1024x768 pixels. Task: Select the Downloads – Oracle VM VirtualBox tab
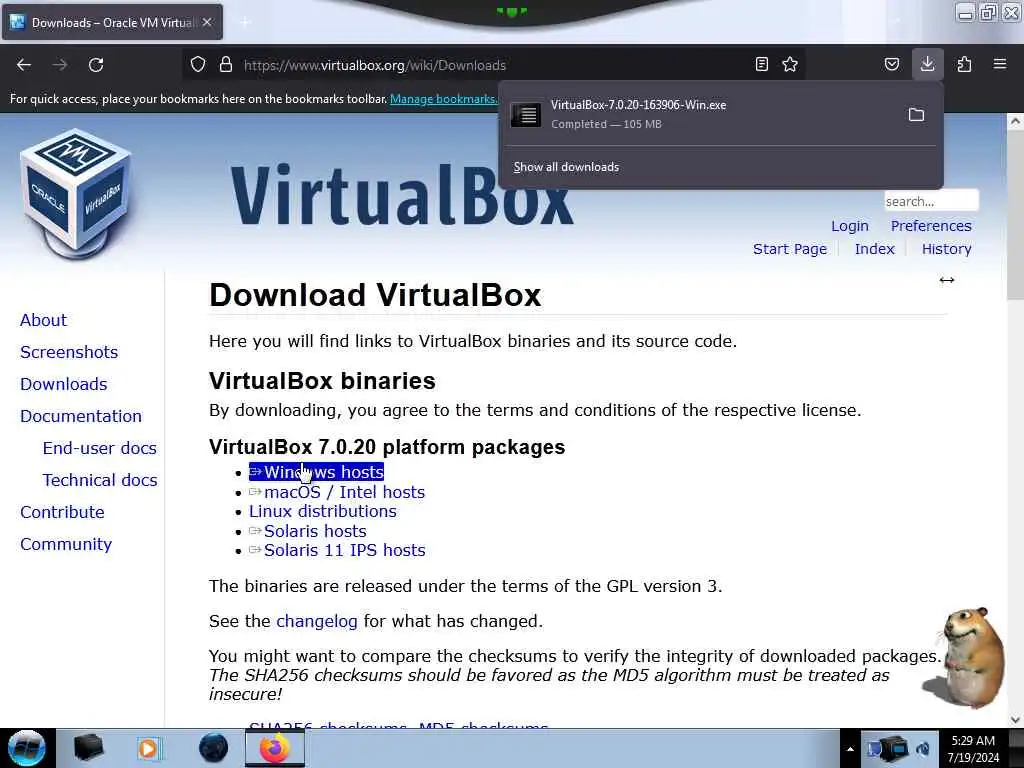[112, 23]
